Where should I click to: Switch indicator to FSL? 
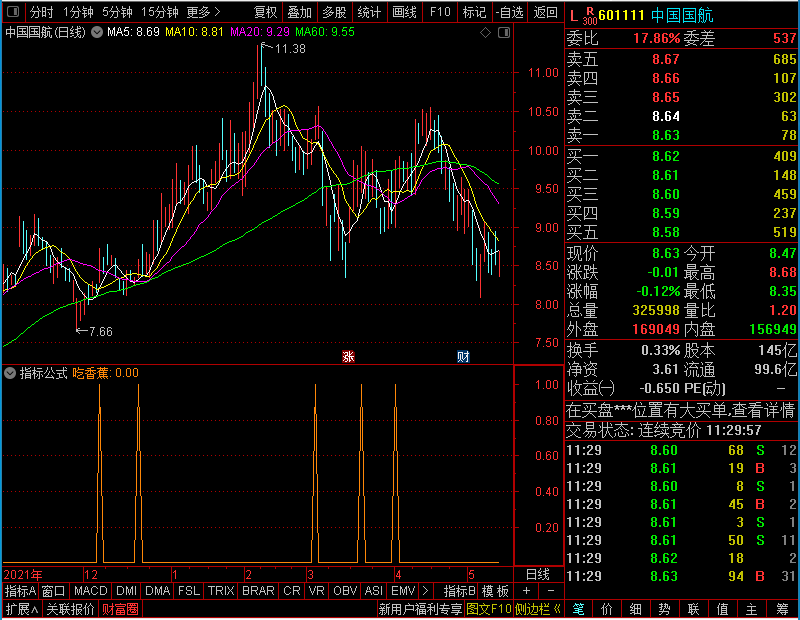[x=189, y=591]
